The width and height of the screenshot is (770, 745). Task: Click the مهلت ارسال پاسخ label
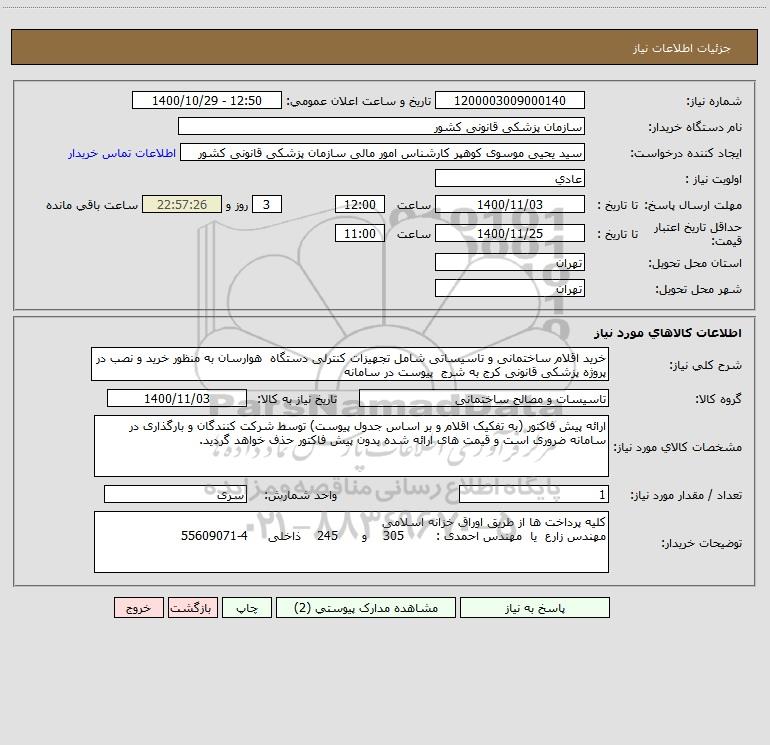[693, 205]
